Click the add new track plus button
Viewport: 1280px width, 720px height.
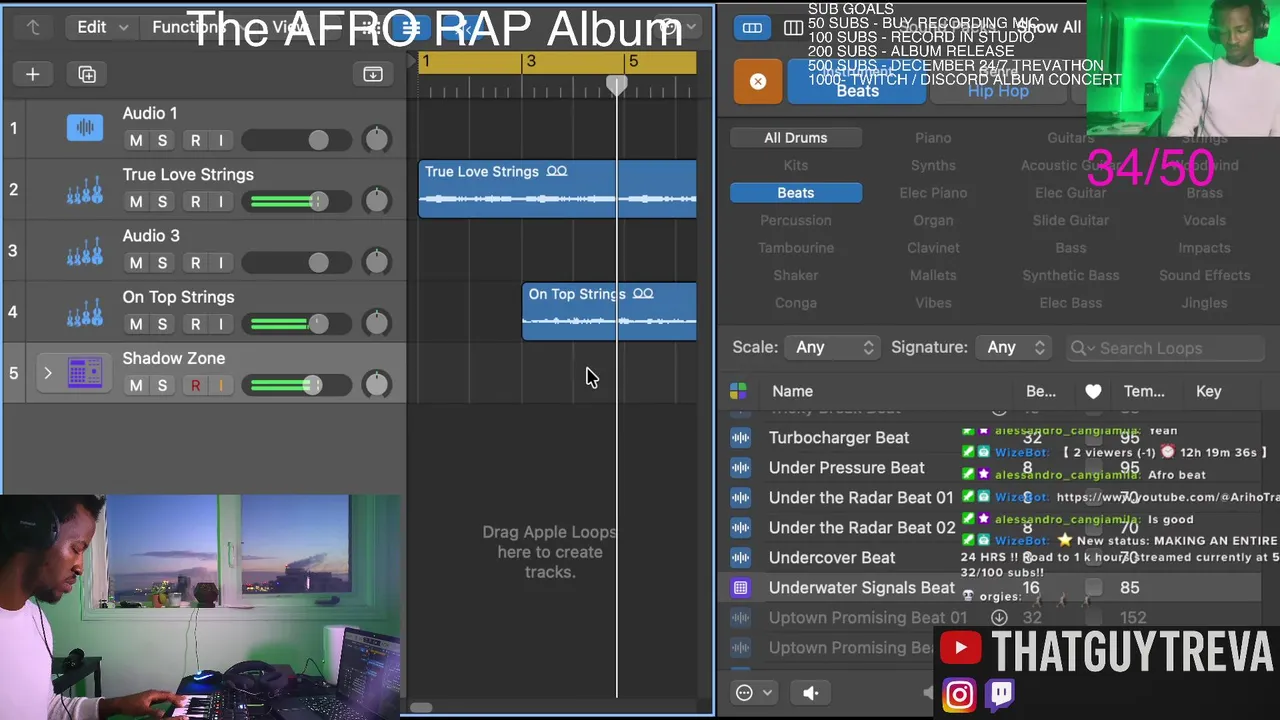point(32,74)
